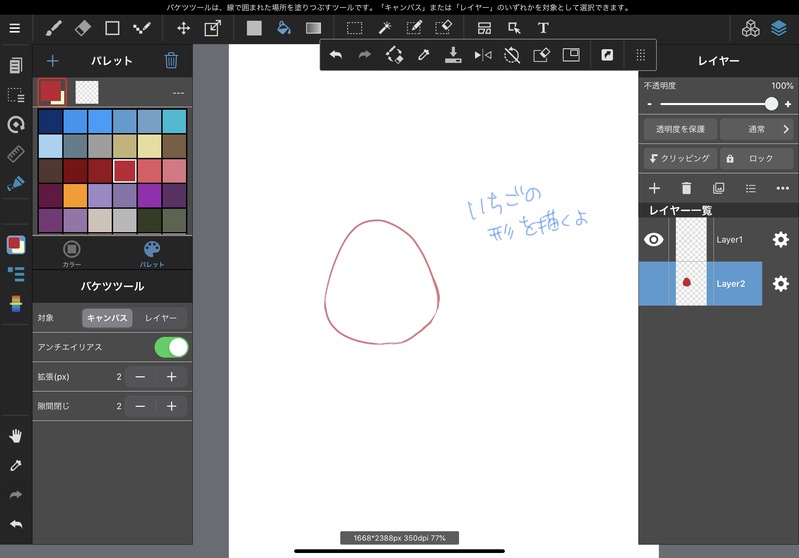Open the layer panel three-dots menu

click(x=782, y=188)
